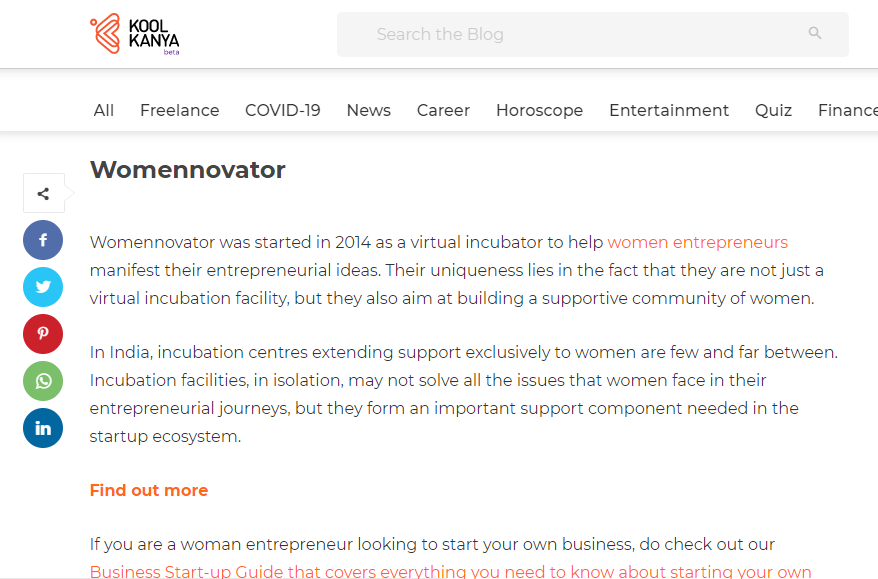Share article on Twitter
Viewport: 878px width, 579px height.
43,287
